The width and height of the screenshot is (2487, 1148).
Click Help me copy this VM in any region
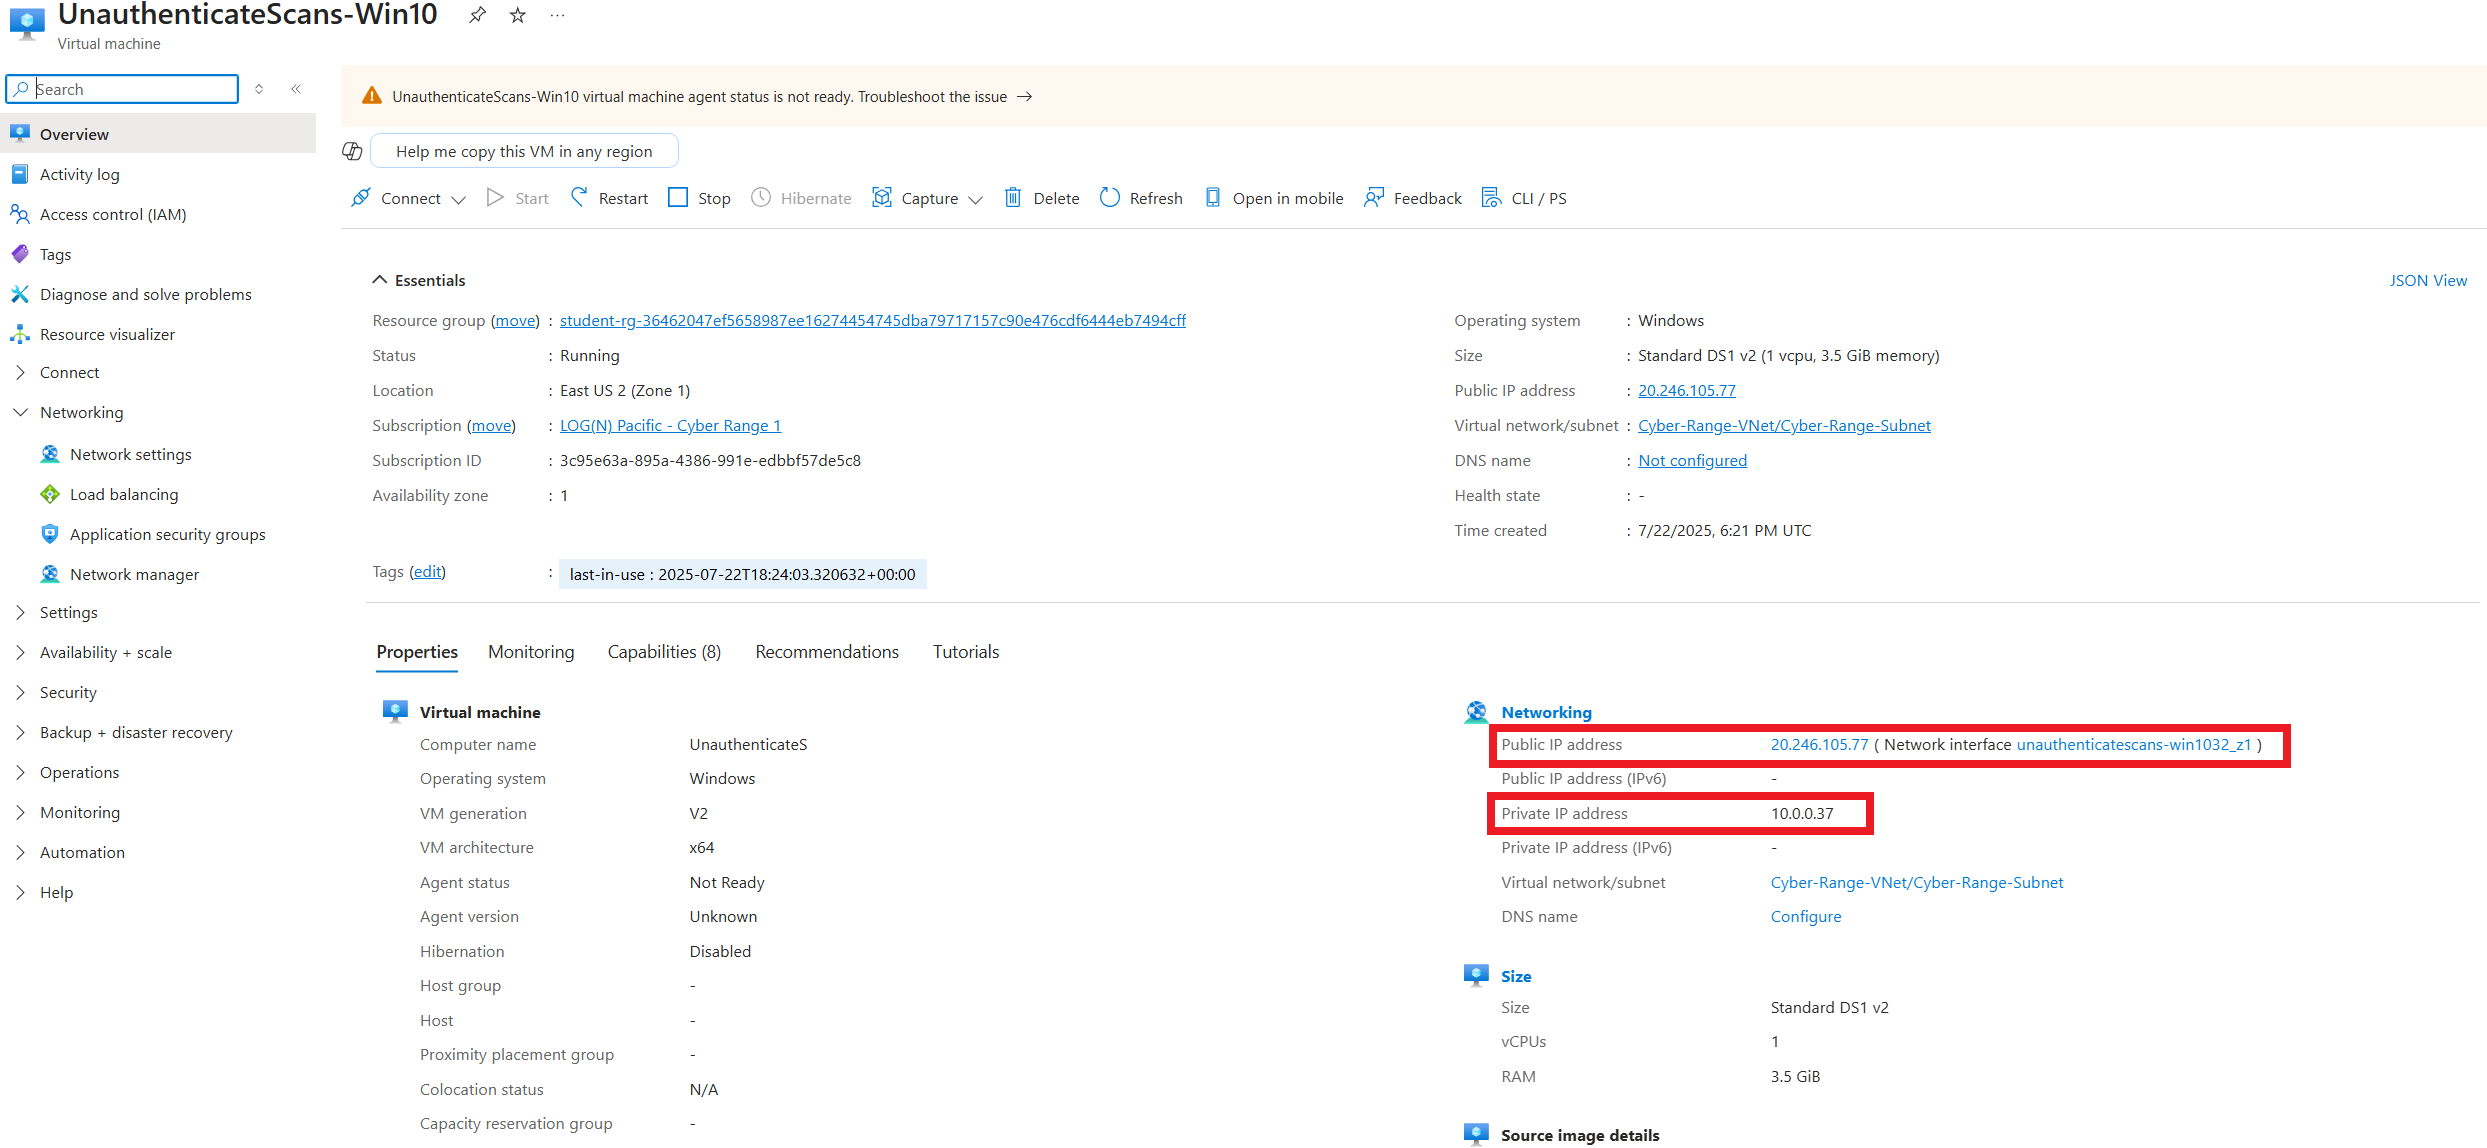[524, 151]
